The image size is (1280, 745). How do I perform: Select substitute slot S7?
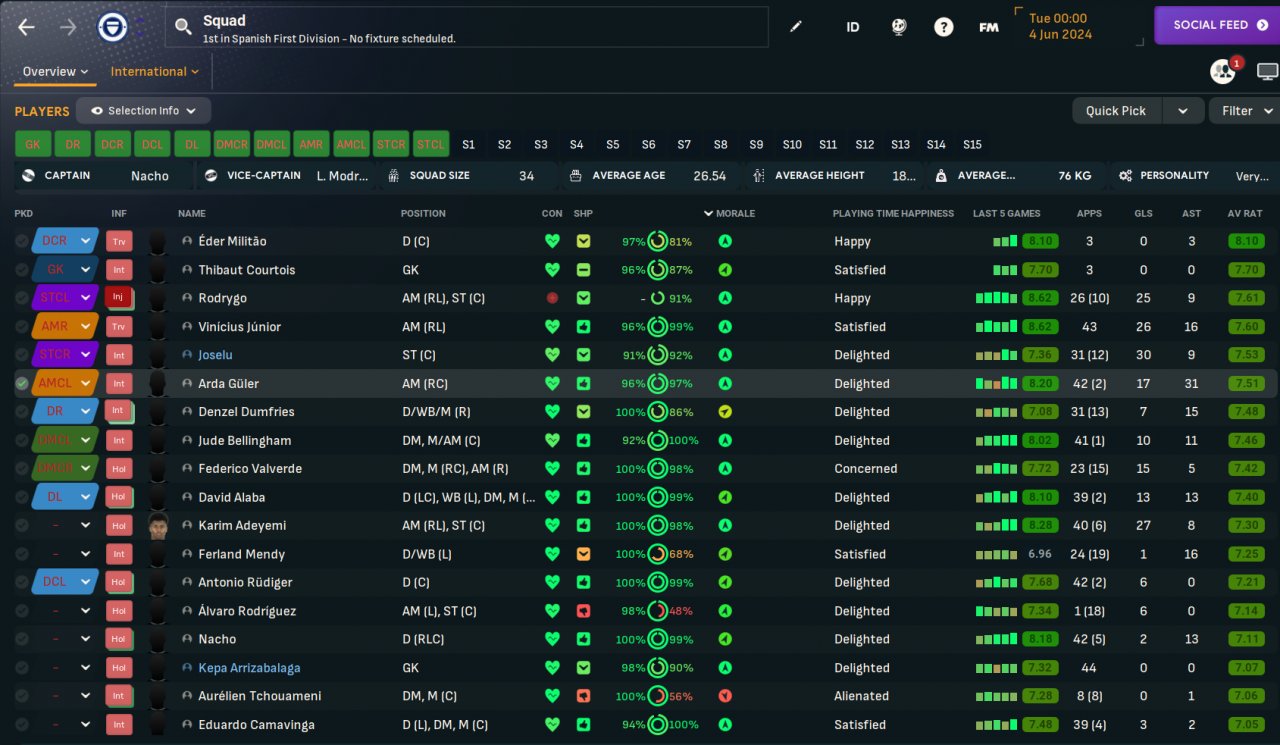coord(684,145)
